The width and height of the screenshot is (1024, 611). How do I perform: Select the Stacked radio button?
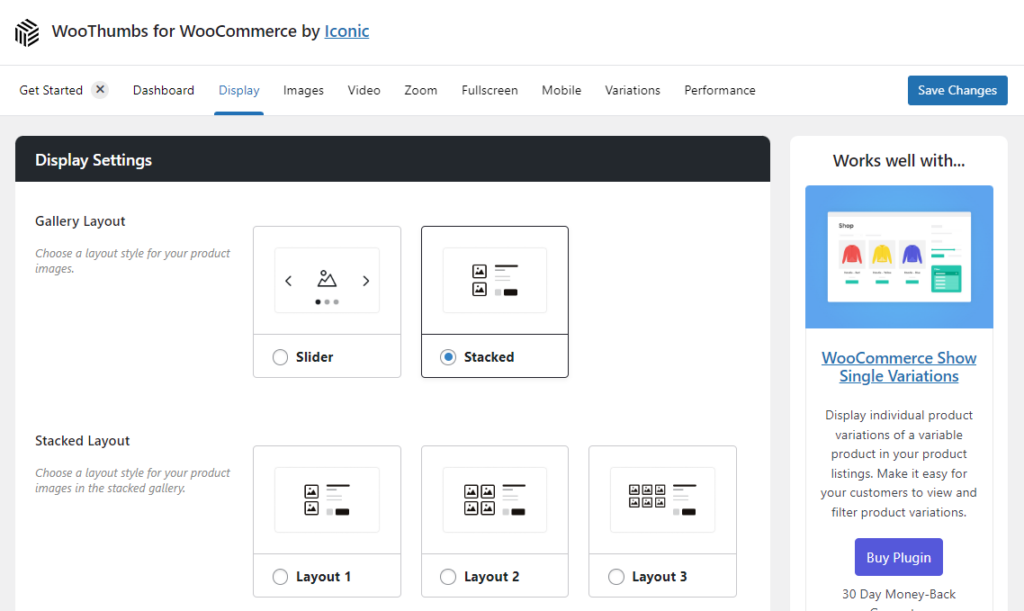coord(449,357)
